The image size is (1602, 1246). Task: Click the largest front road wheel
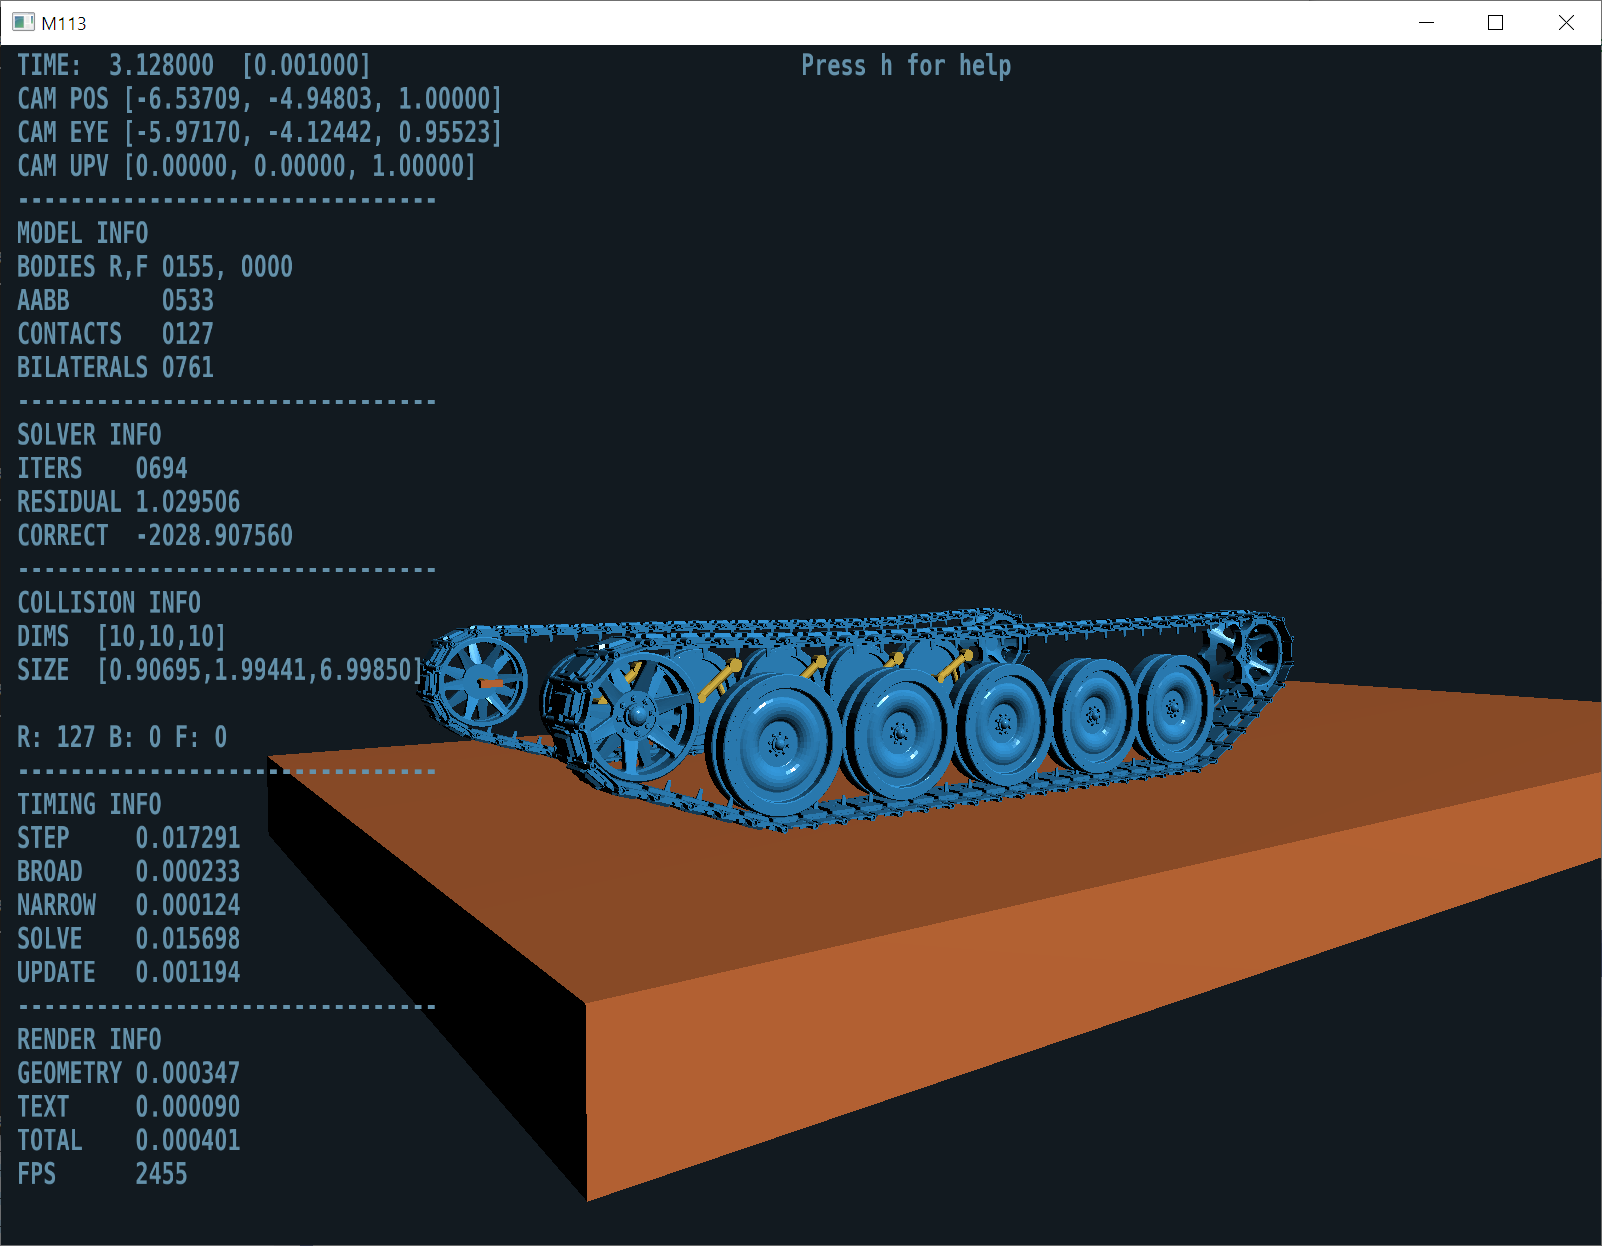coord(775,744)
